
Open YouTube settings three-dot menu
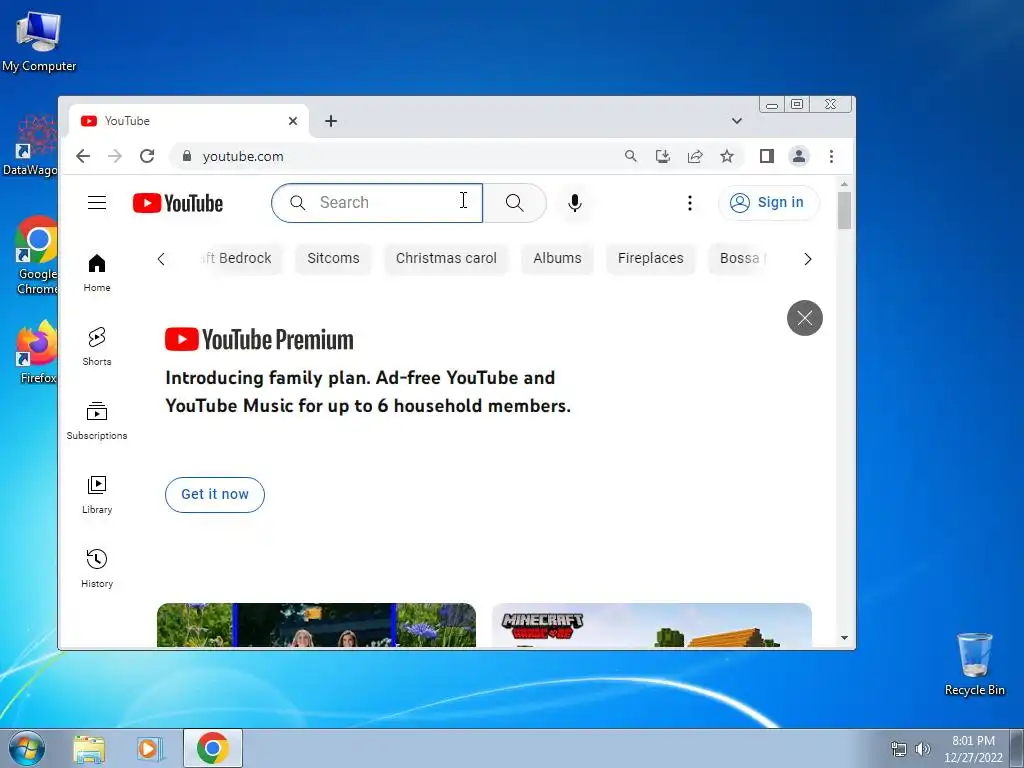(690, 203)
